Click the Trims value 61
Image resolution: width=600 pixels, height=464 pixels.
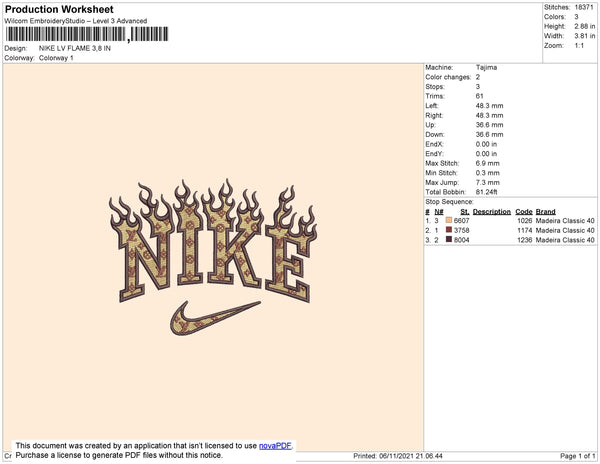coord(480,96)
